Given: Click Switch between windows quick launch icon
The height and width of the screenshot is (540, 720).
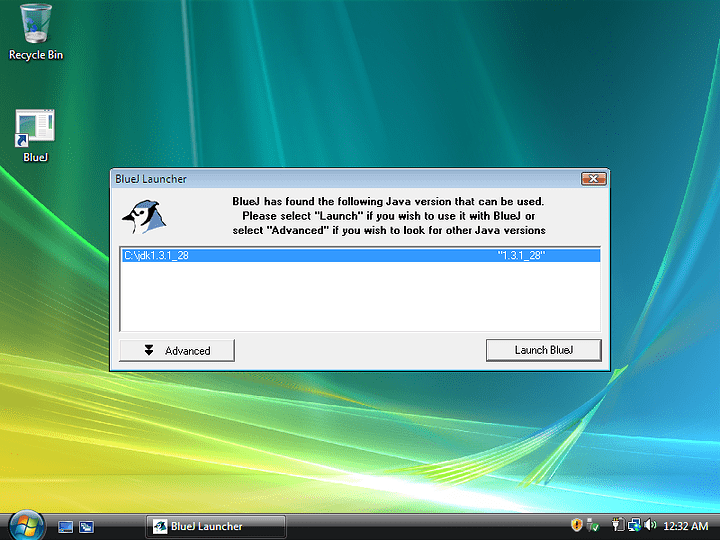Looking at the screenshot, I should [x=86, y=526].
